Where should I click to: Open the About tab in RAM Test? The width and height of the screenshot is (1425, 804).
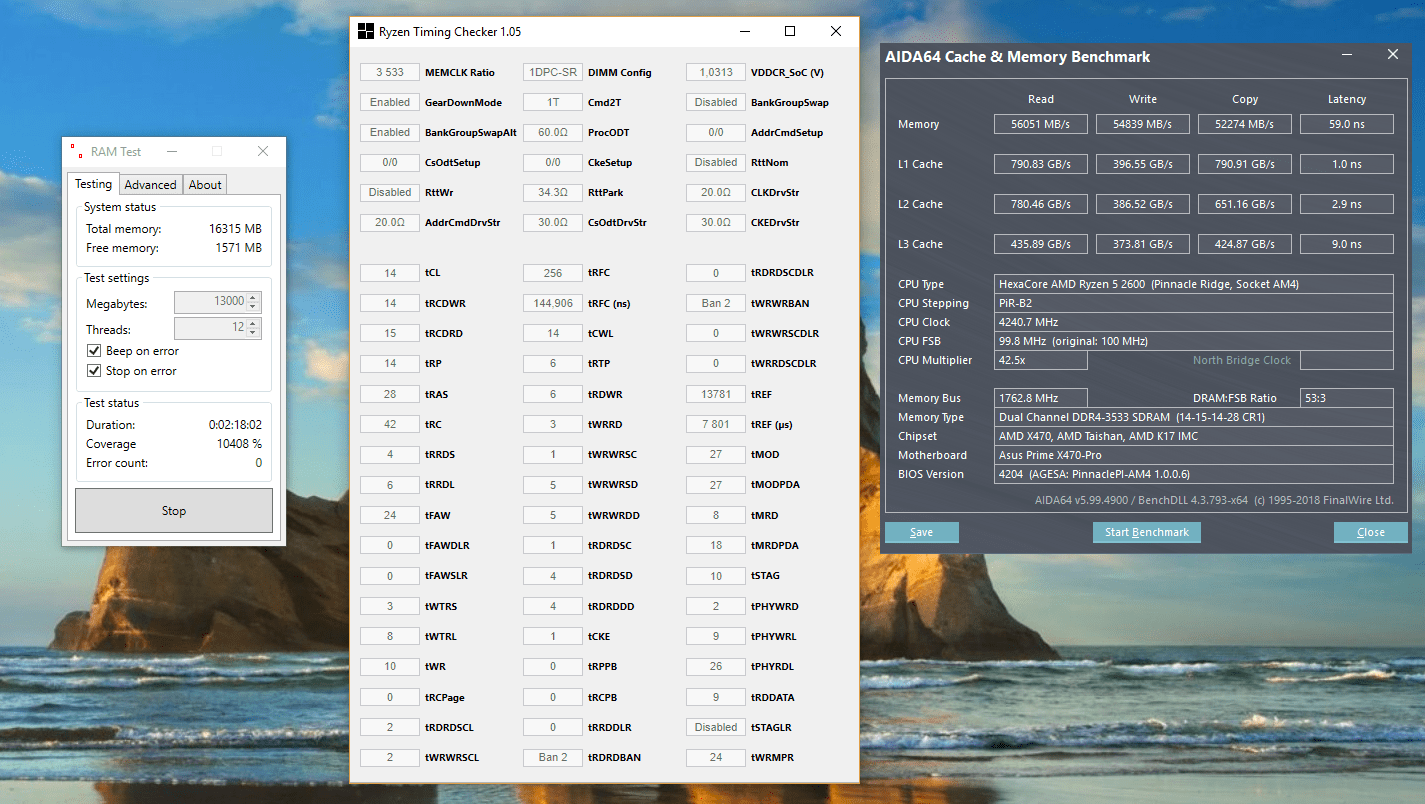205,184
